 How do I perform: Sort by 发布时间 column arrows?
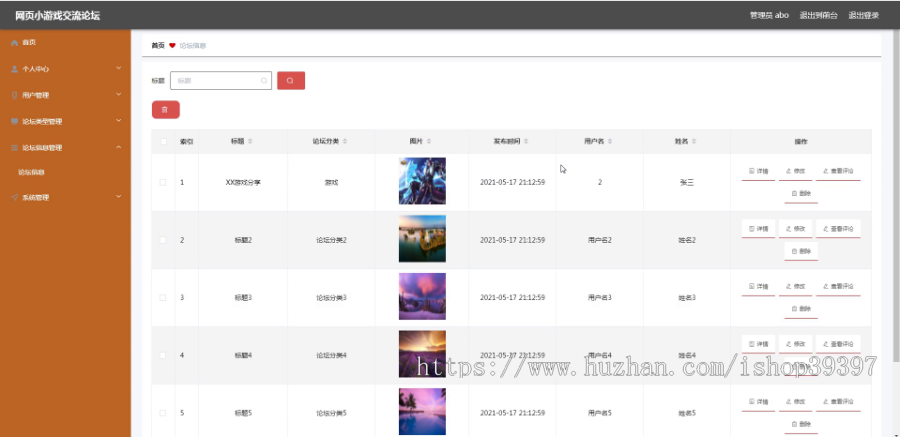pyautogui.click(x=526, y=141)
